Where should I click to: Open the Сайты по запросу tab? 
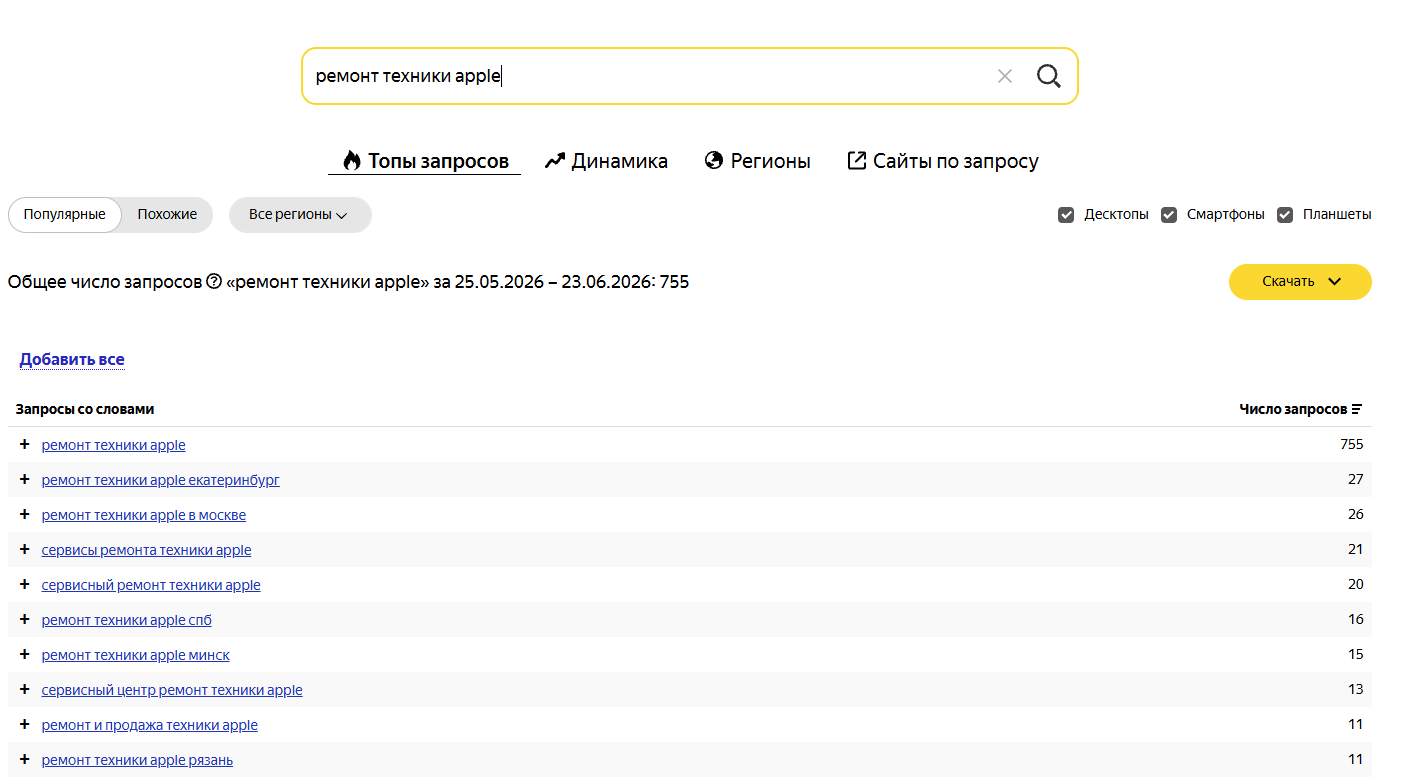coord(943,161)
